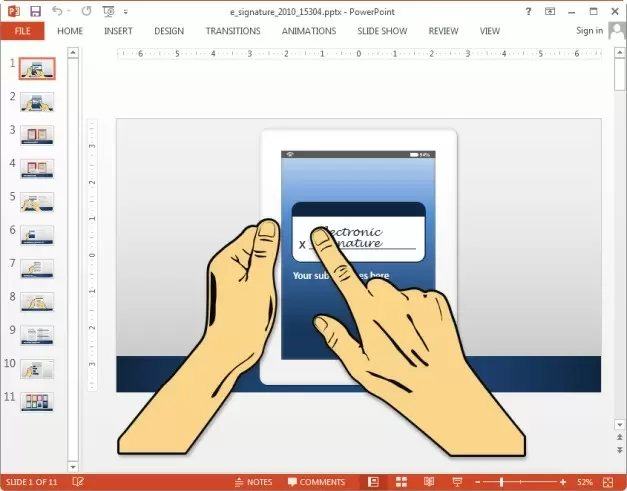Open the Undo history dropdown arrow
Screen dimensions: 627x491
(x=69, y=11)
